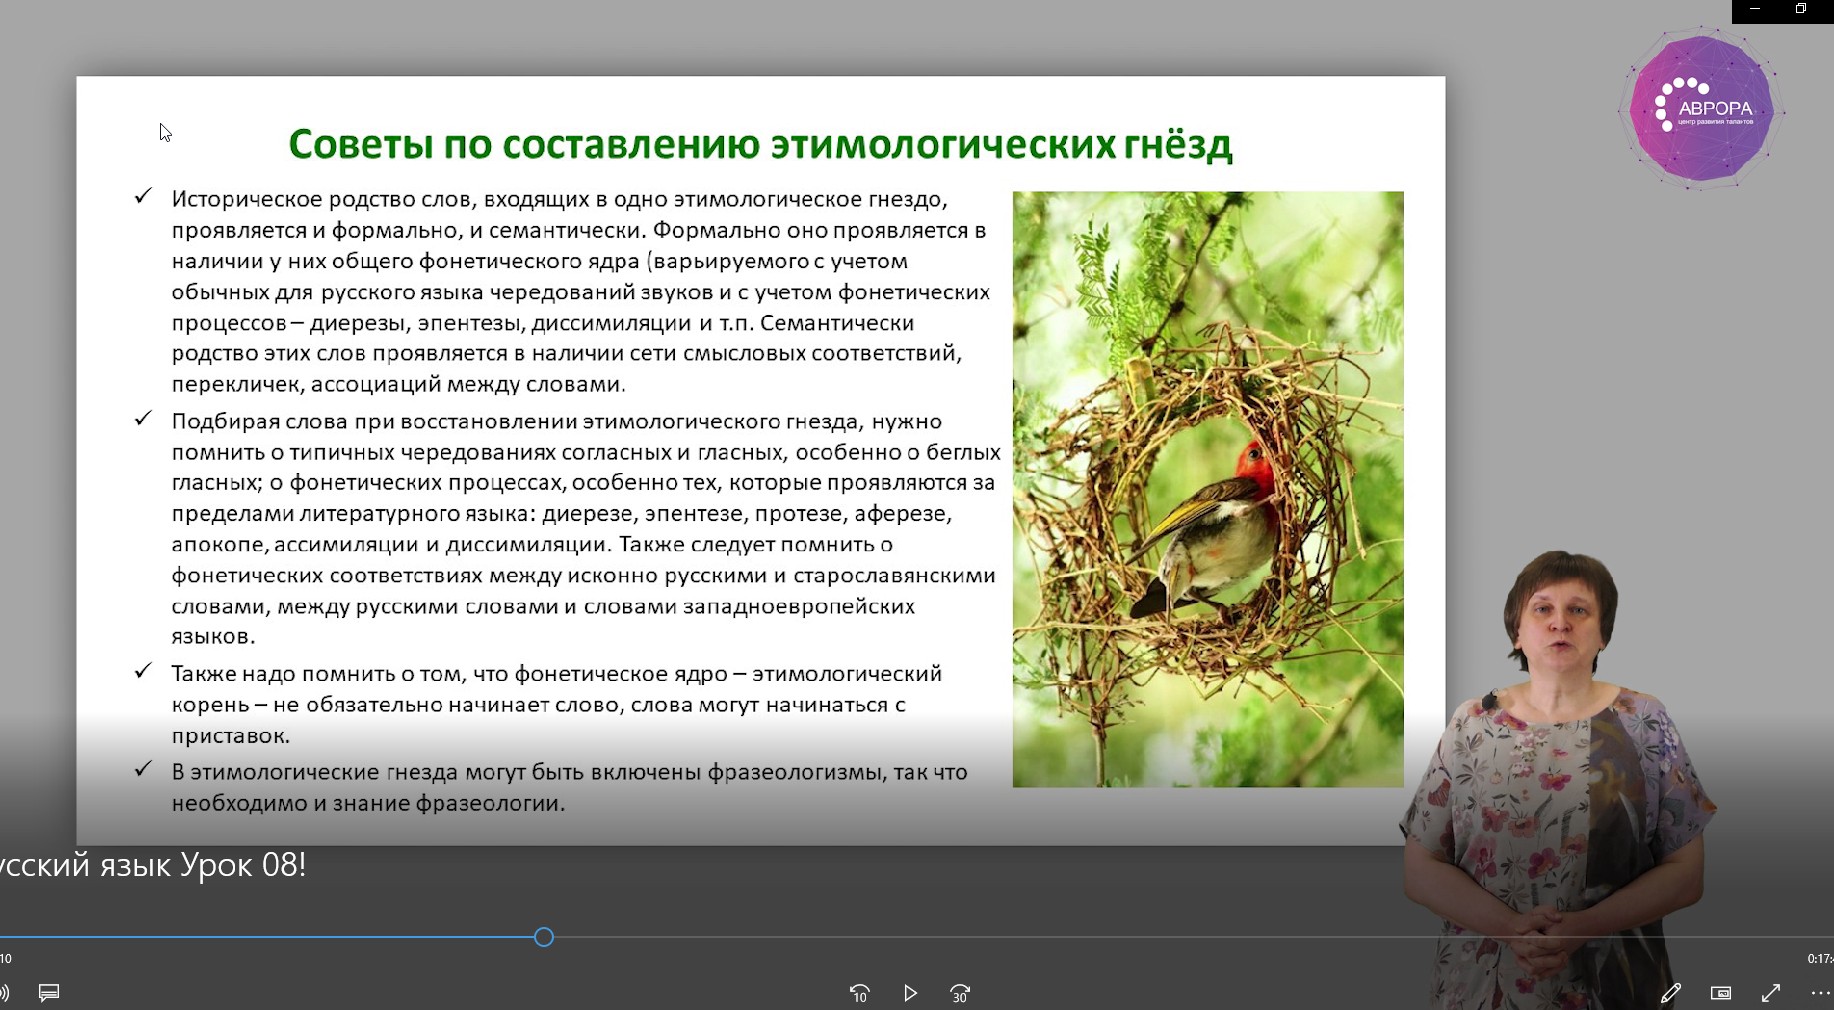This screenshot has width=1834, height=1010.
Task: Skip back 10 seconds
Action: click(859, 993)
